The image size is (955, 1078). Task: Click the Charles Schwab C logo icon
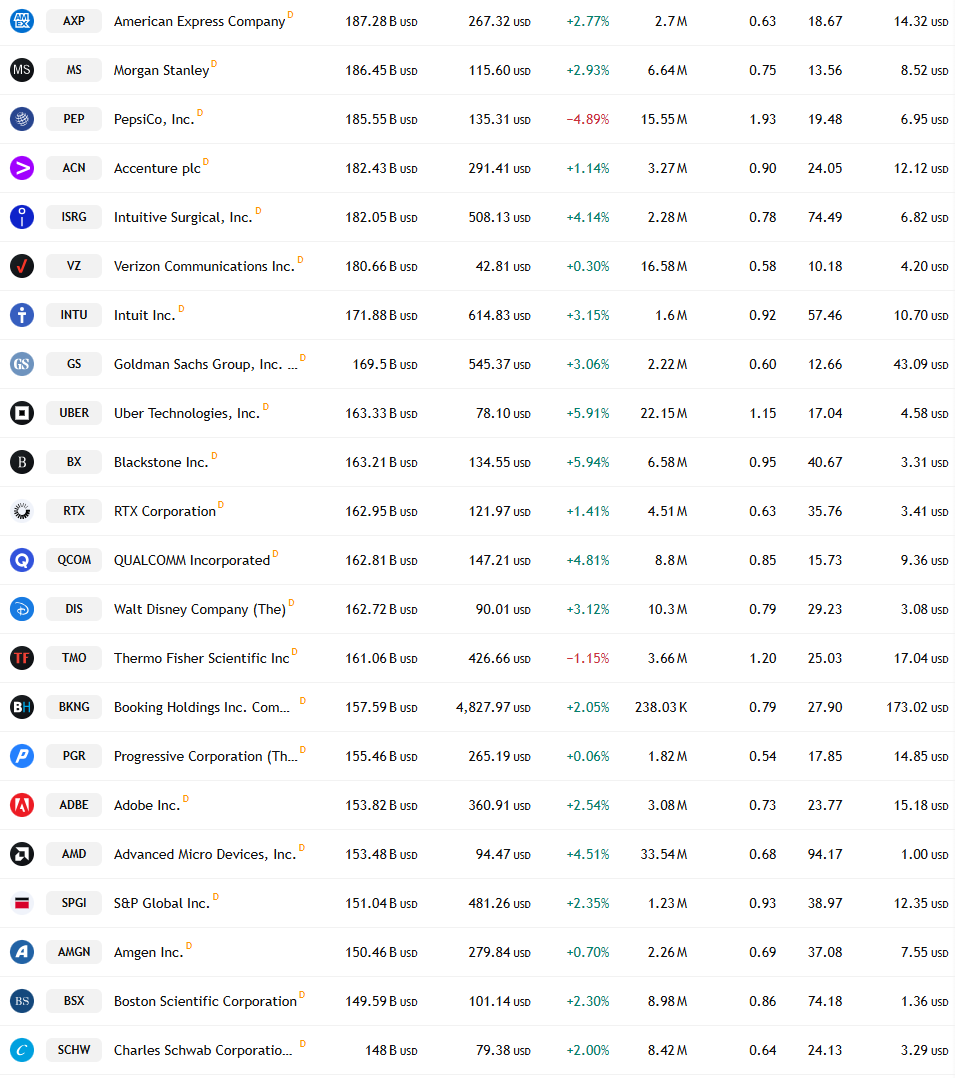pyautogui.click(x=22, y=1050)
